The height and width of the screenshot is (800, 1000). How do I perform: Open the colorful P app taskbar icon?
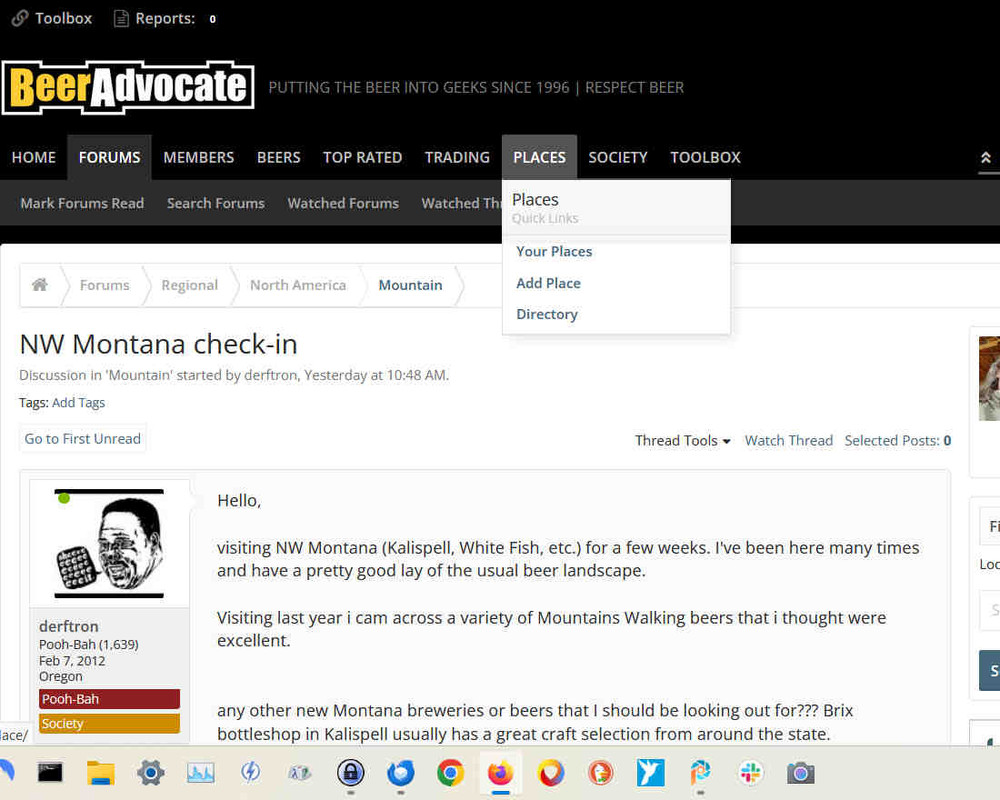coord(700,773)
